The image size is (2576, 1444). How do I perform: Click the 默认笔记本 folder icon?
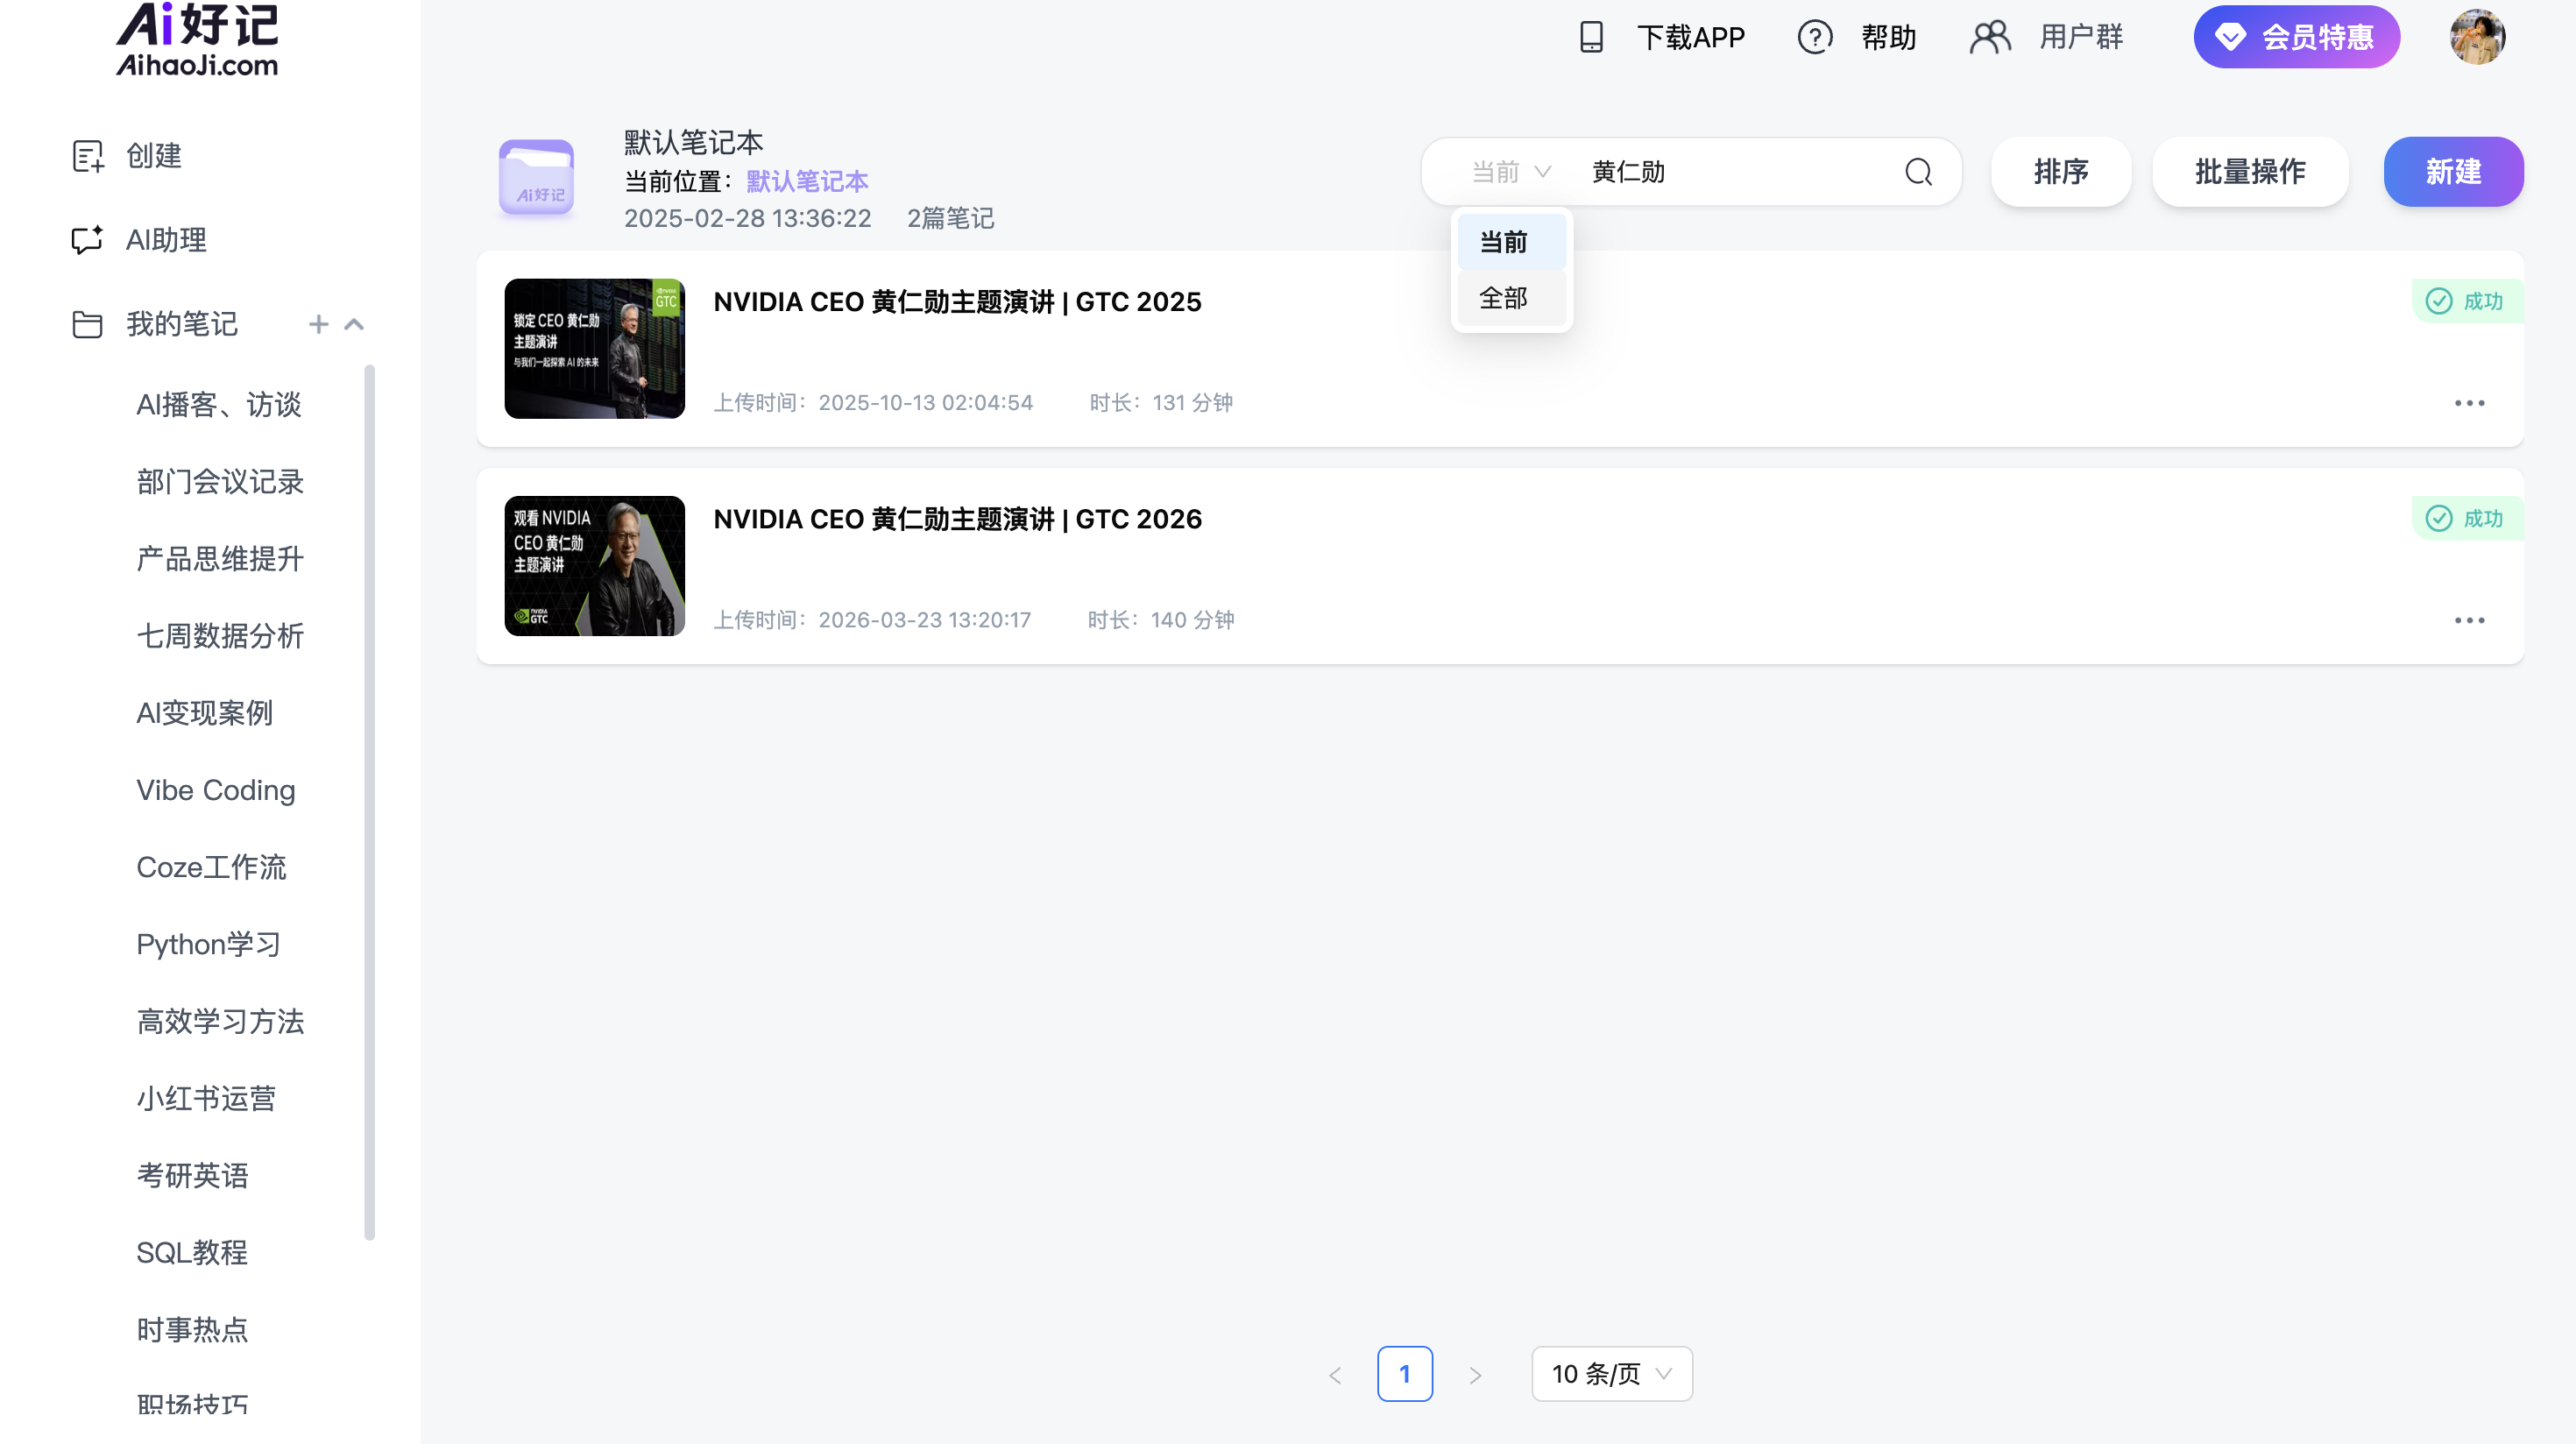536,177
